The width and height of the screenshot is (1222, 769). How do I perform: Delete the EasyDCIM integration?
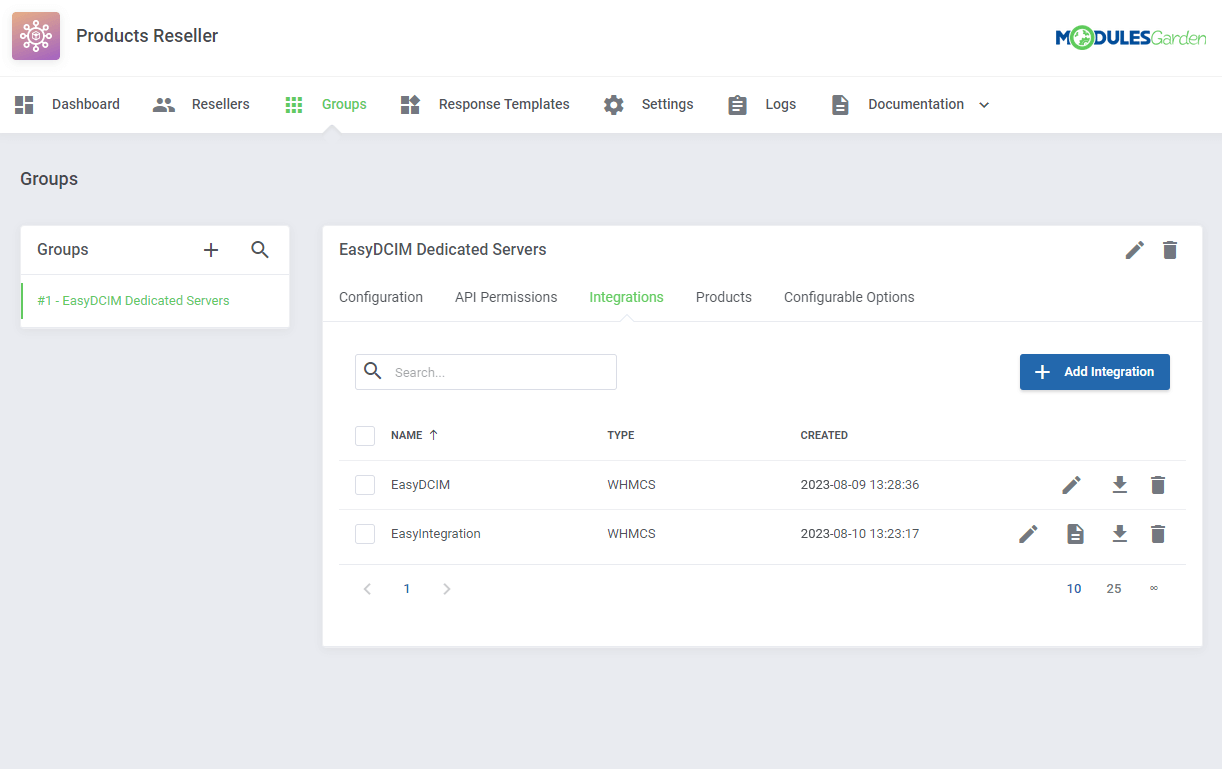pos(1158,485)
